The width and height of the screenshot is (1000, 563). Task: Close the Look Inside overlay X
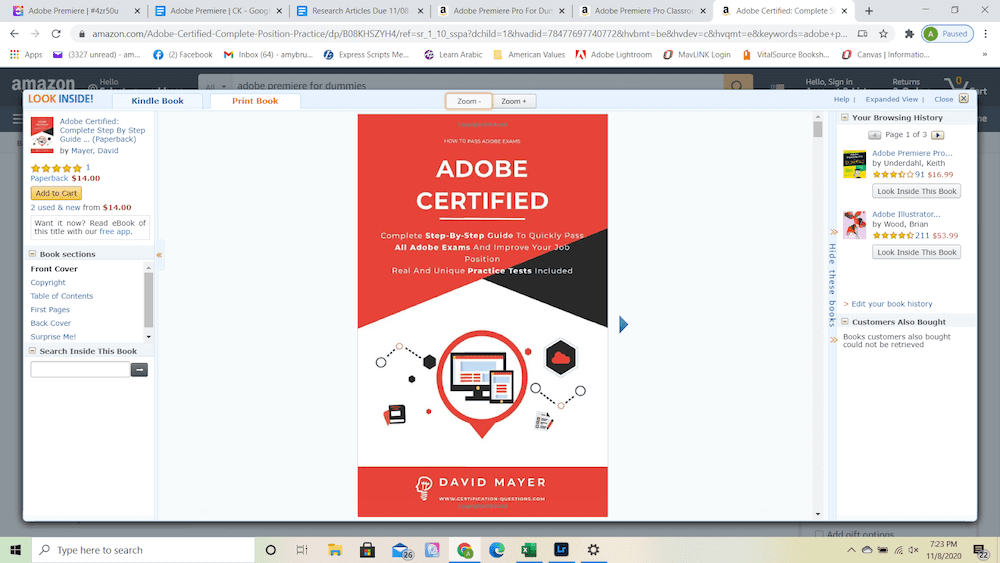pyautogui.click(x=964, y=99)
